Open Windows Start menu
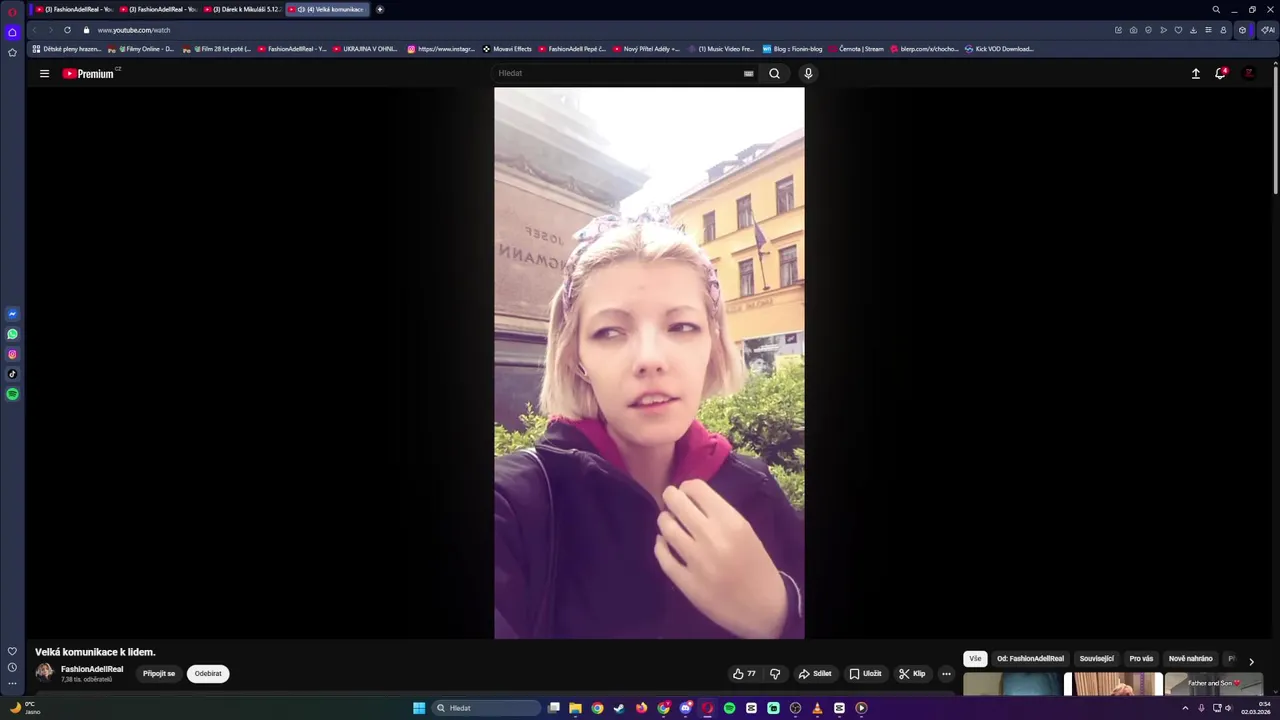Viewport: 1280px width, 720px height. coord(419,708)
